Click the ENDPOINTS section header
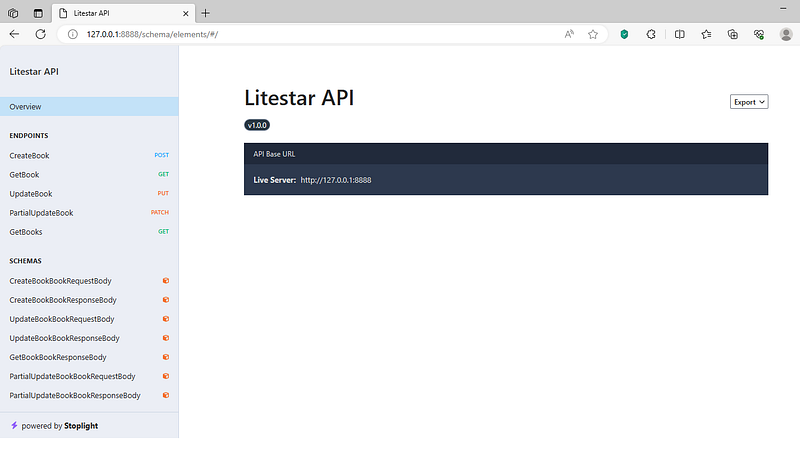800x455 pixels. [x=29, y=136]
